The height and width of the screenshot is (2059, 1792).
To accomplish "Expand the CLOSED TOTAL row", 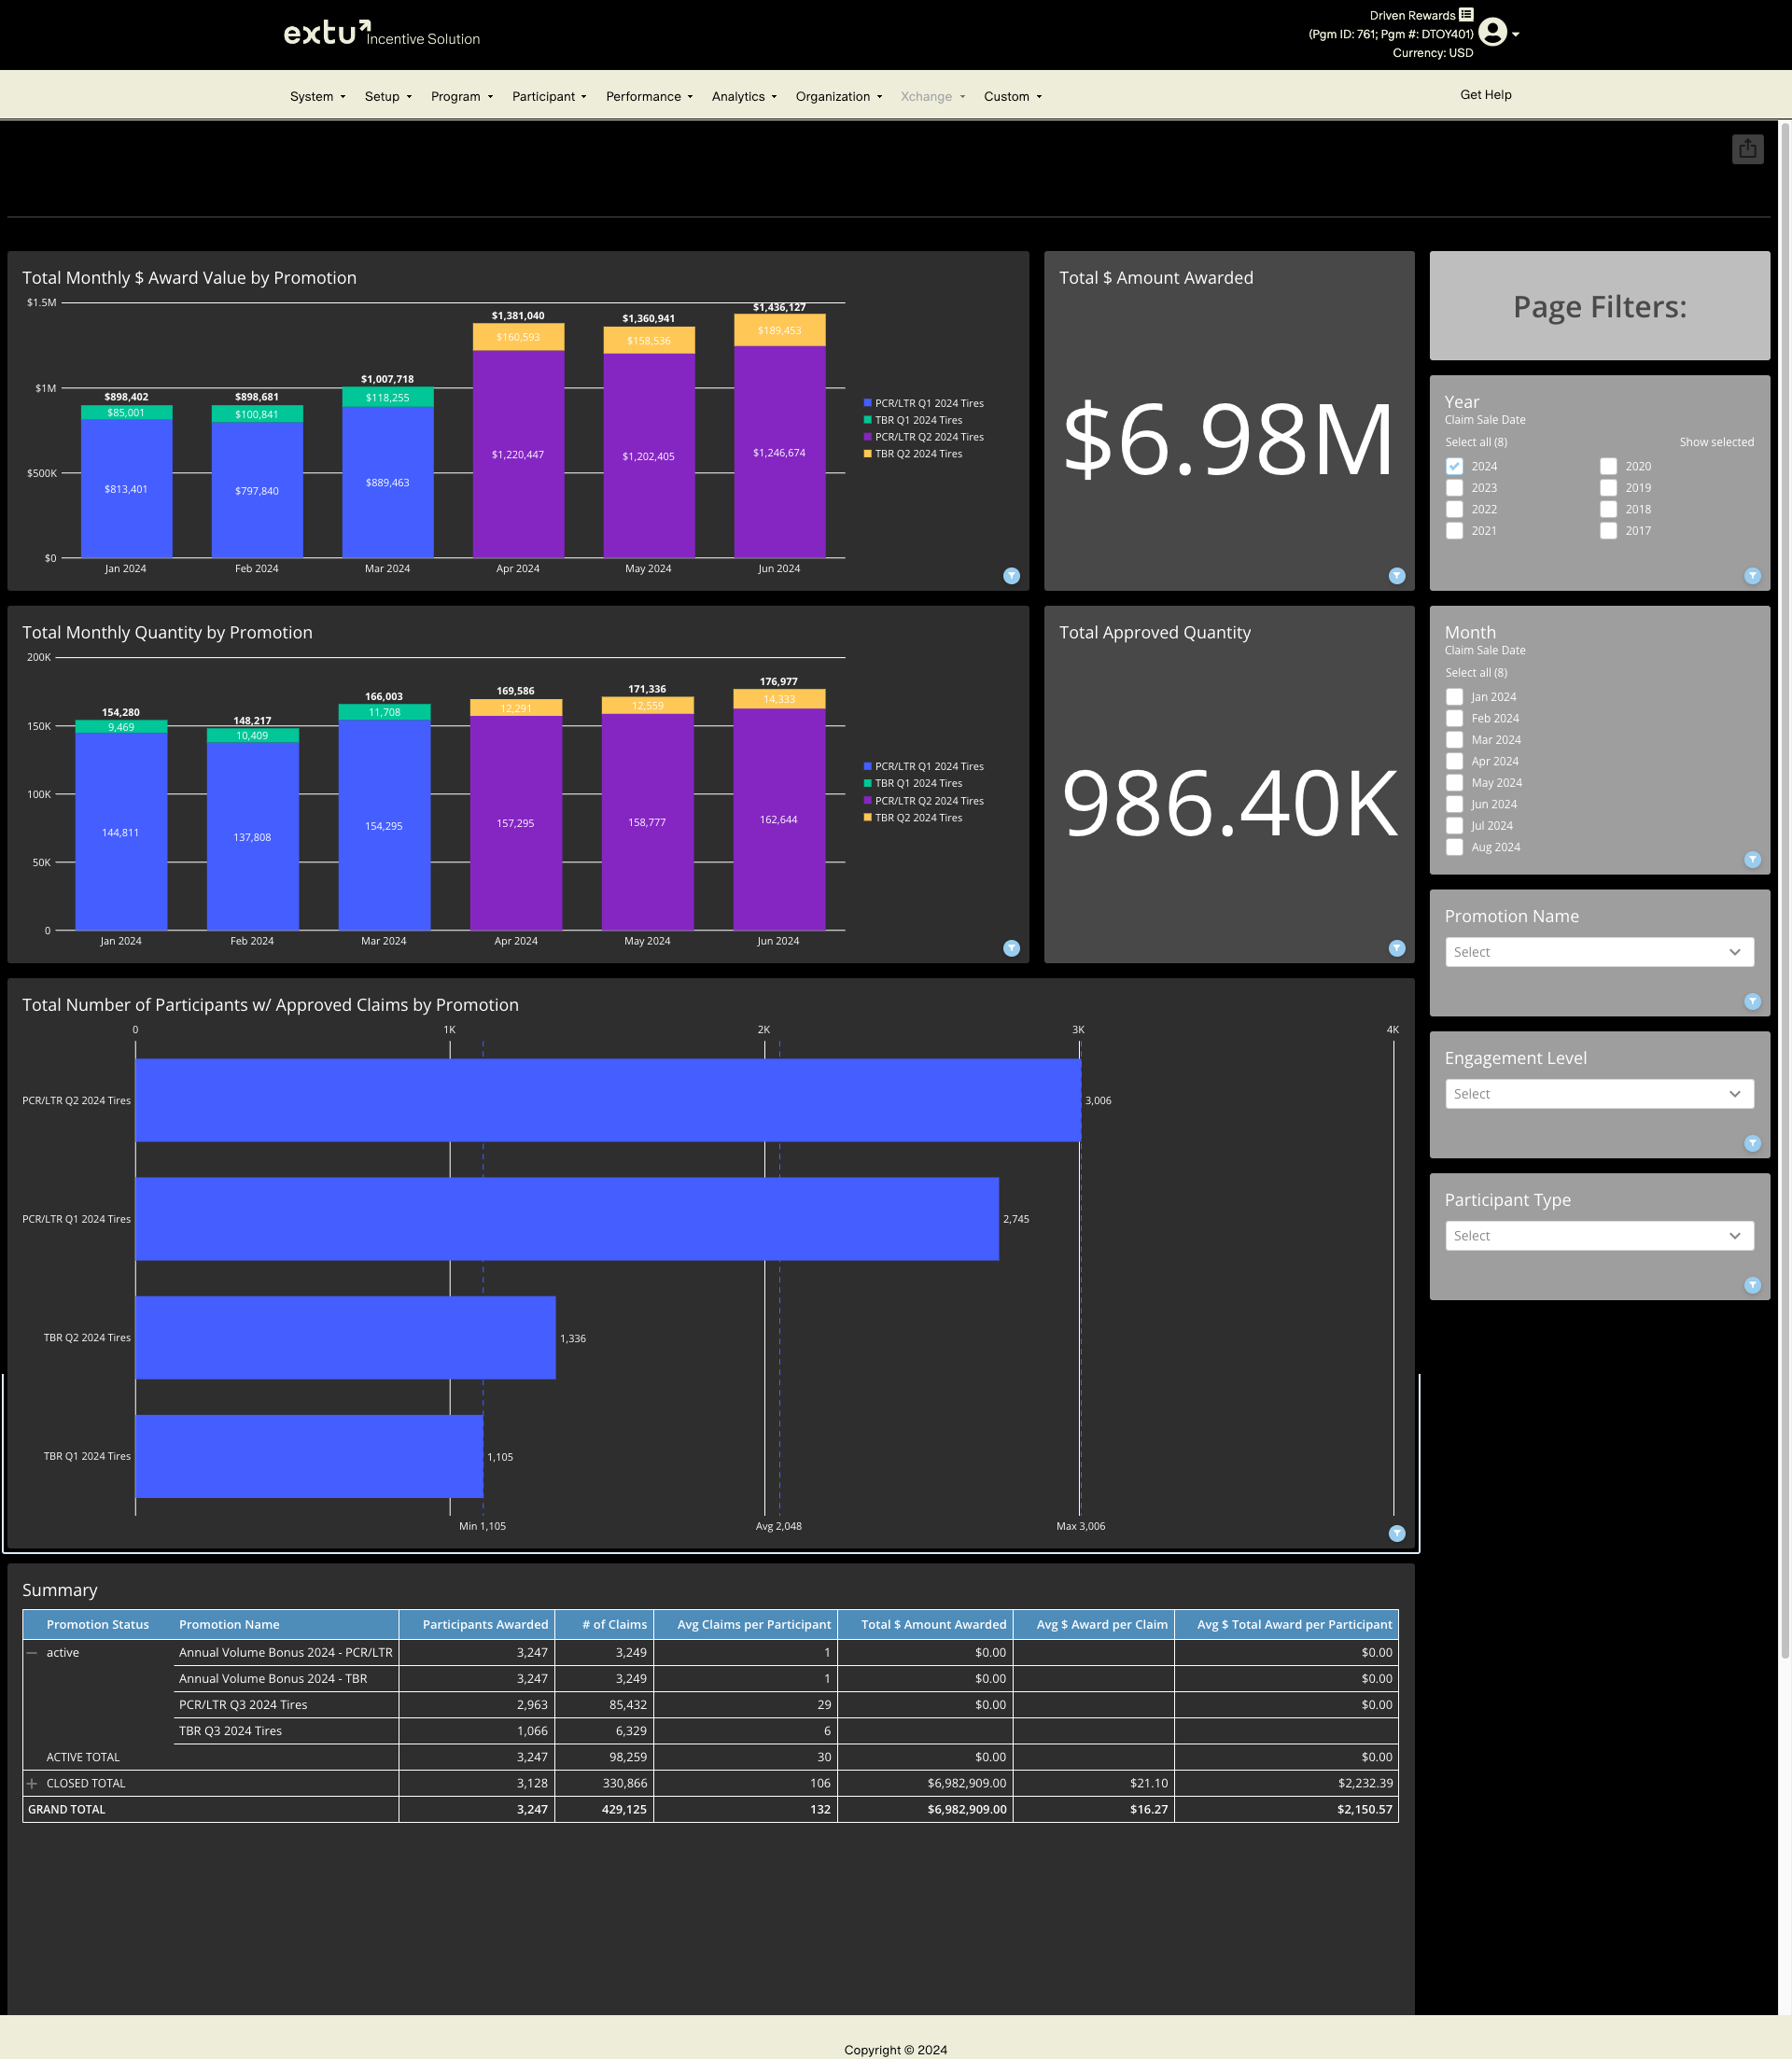I will (x=32, y=1783).
